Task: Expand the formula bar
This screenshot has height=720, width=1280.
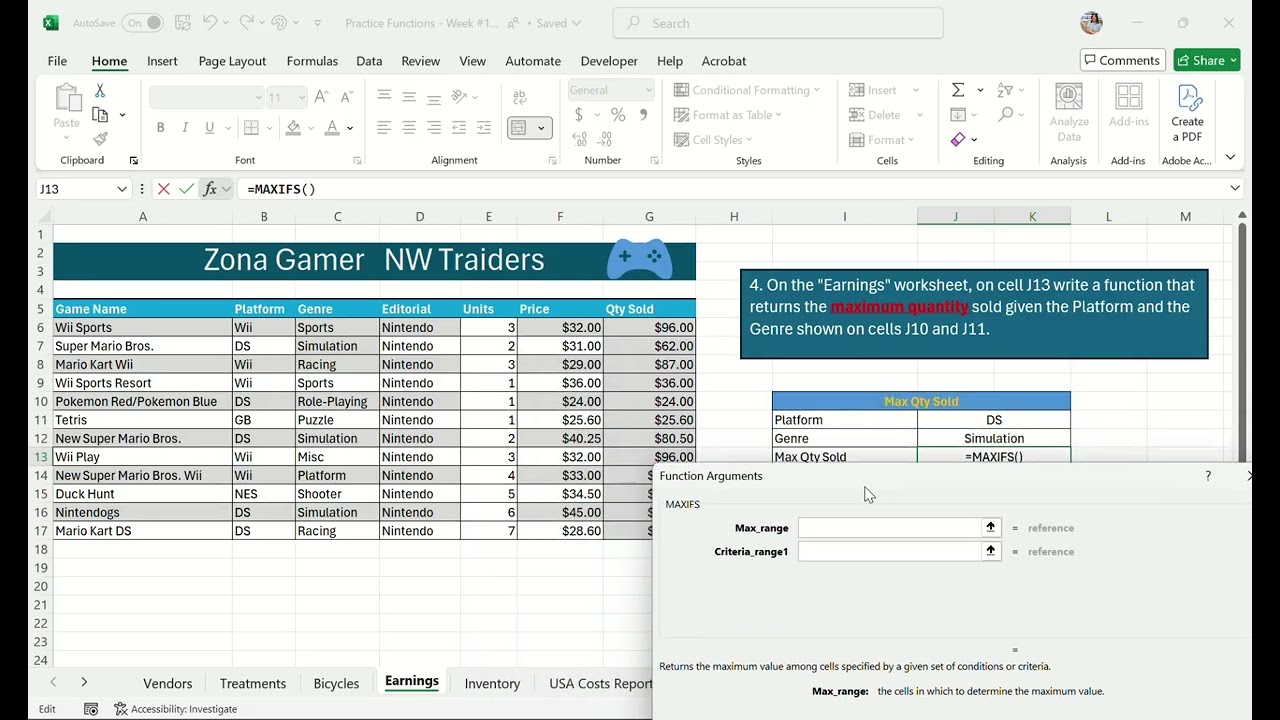Action: [1235, 188]
